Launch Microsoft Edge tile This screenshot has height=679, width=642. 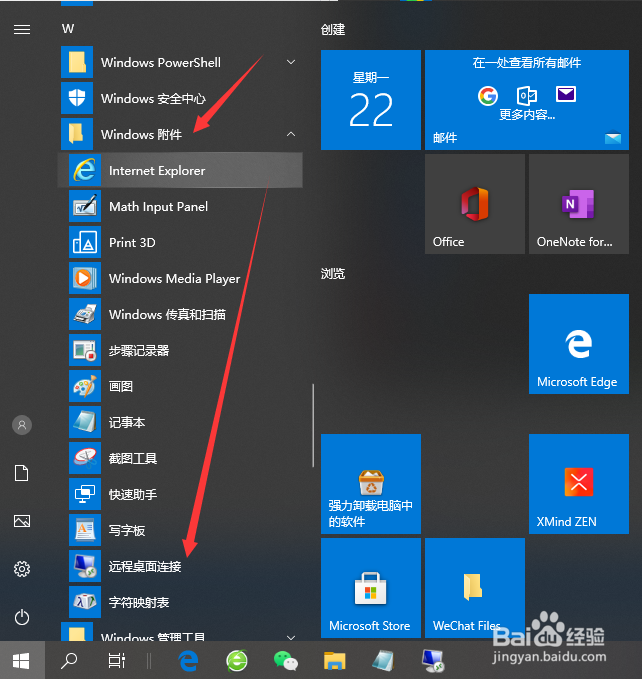click(579, 344)
